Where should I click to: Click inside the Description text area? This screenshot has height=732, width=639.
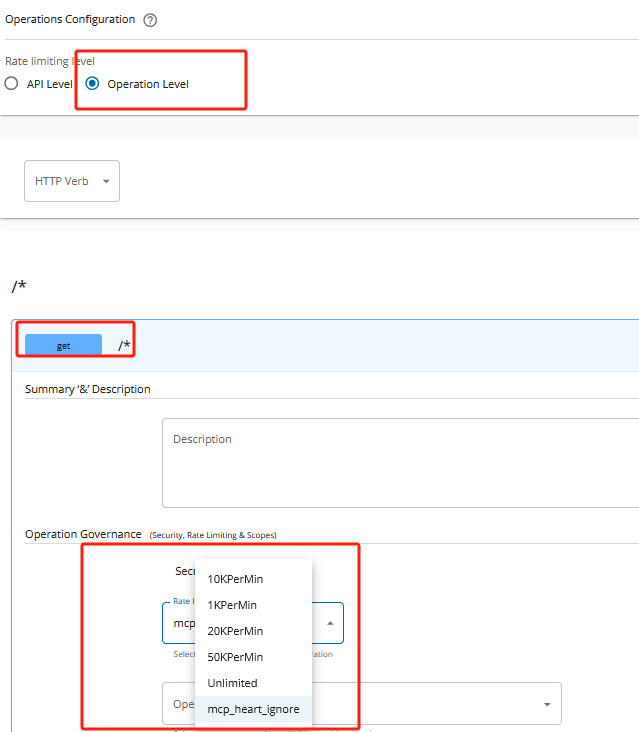click(x=400, y=463)
